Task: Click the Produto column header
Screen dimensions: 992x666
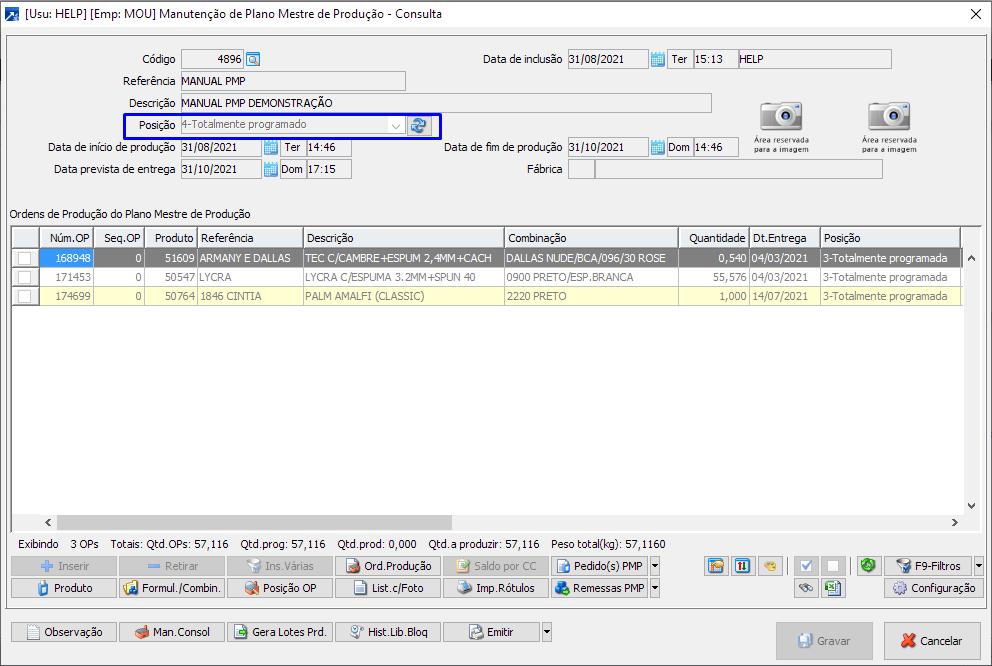Action: coord(171,238)
